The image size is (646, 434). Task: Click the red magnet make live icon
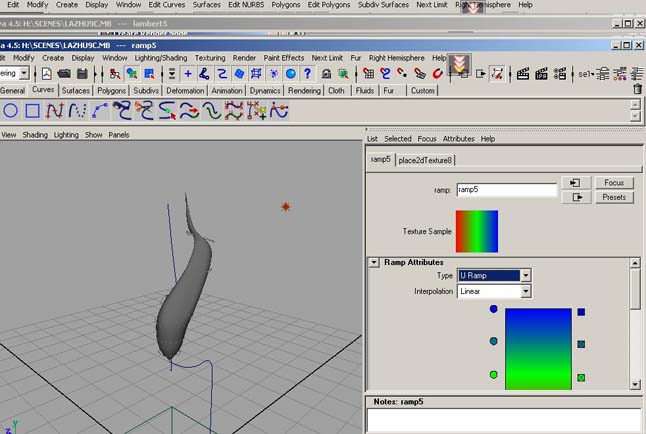(x=437, y=74)
